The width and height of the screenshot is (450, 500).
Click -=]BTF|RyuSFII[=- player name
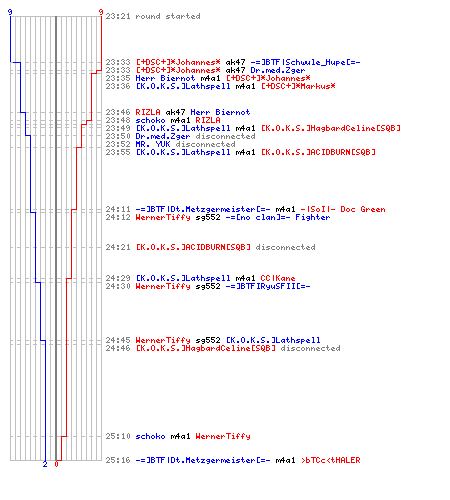pyautogui.click(x=268, y=286)
